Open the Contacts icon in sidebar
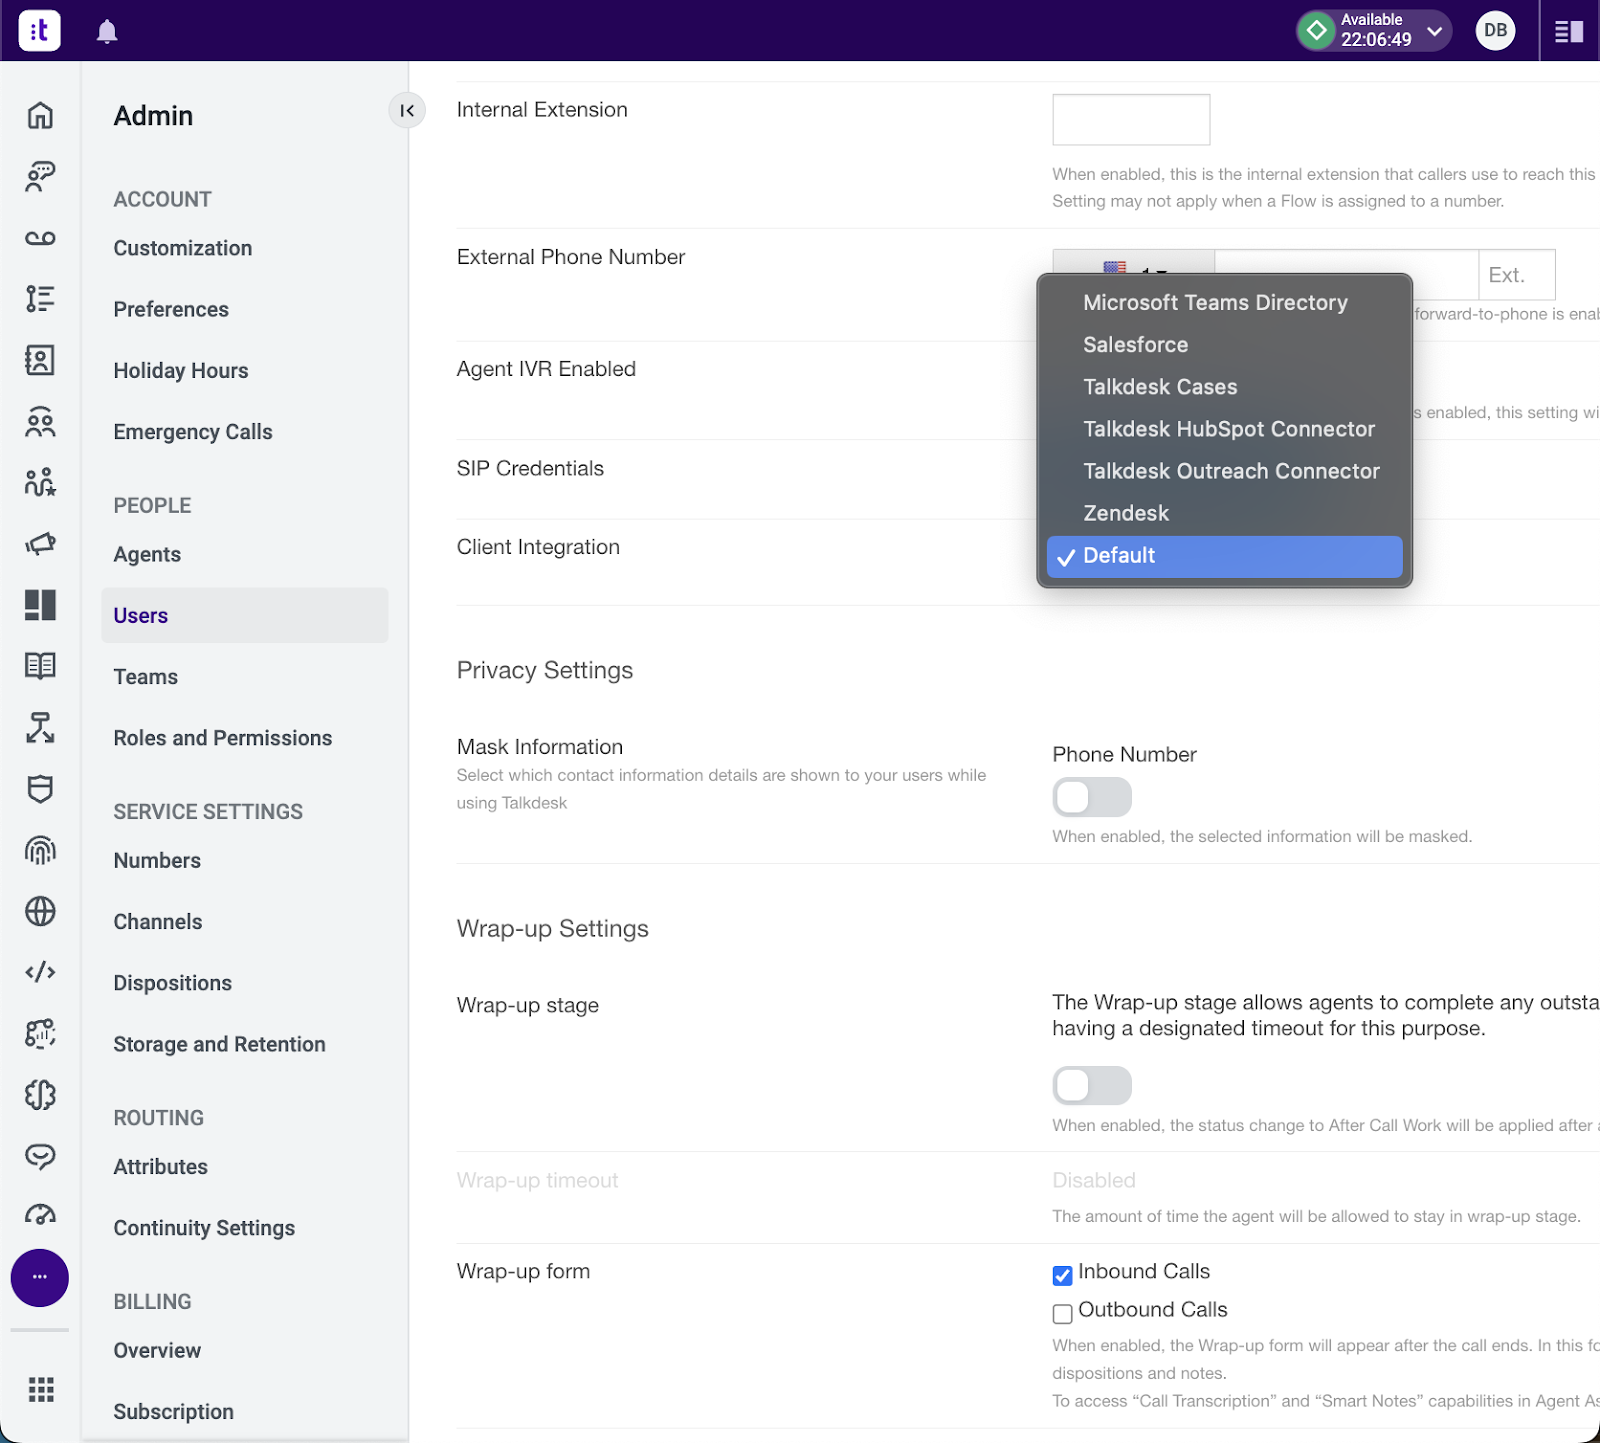This screenshot has height=1443, width=1600. pyautogui.click(x=40, y=360)
